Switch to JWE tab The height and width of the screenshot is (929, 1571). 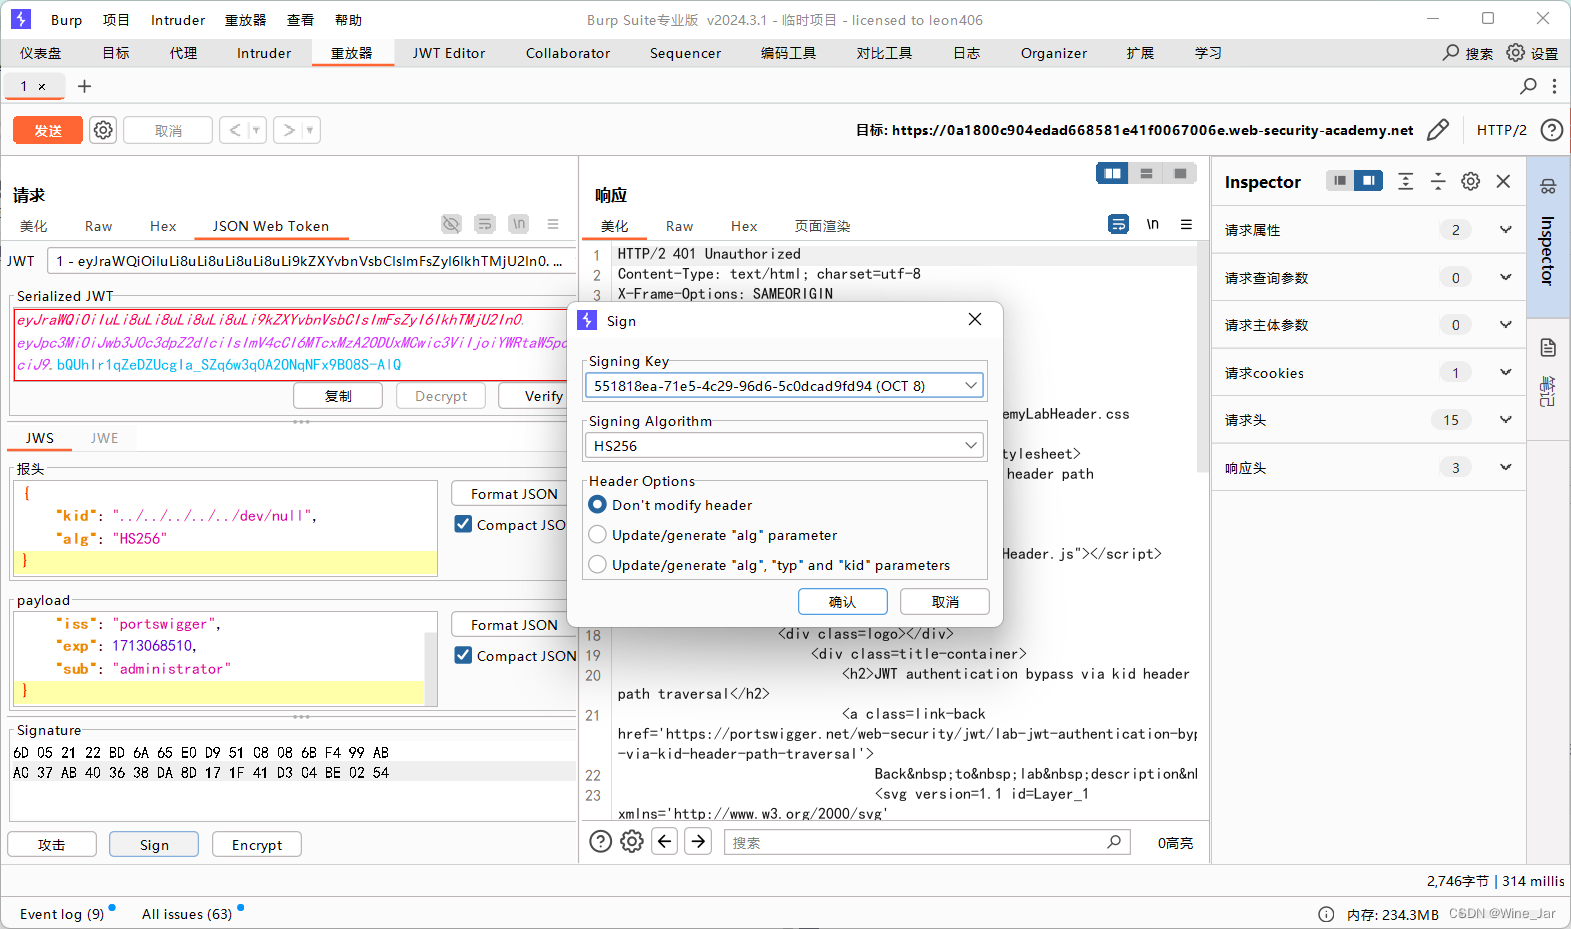click(104, 438)
